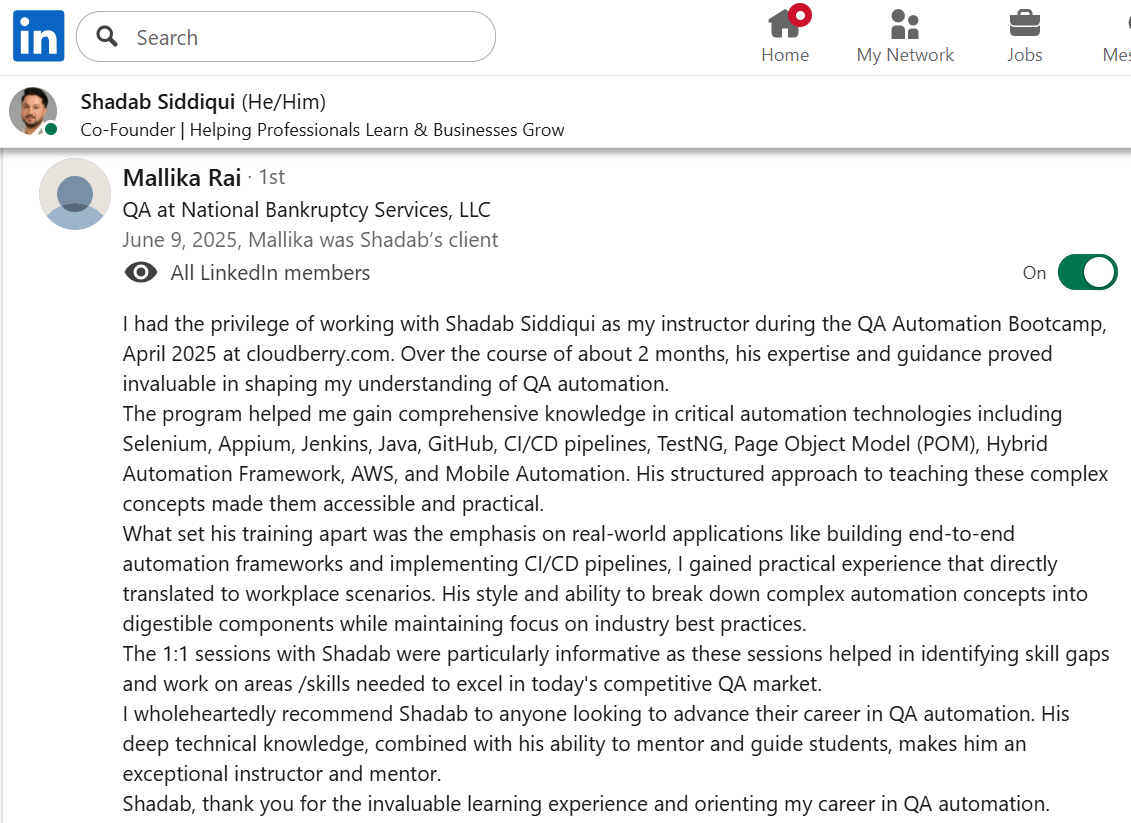Select the "Jobs" text label

click(1024, 55)
